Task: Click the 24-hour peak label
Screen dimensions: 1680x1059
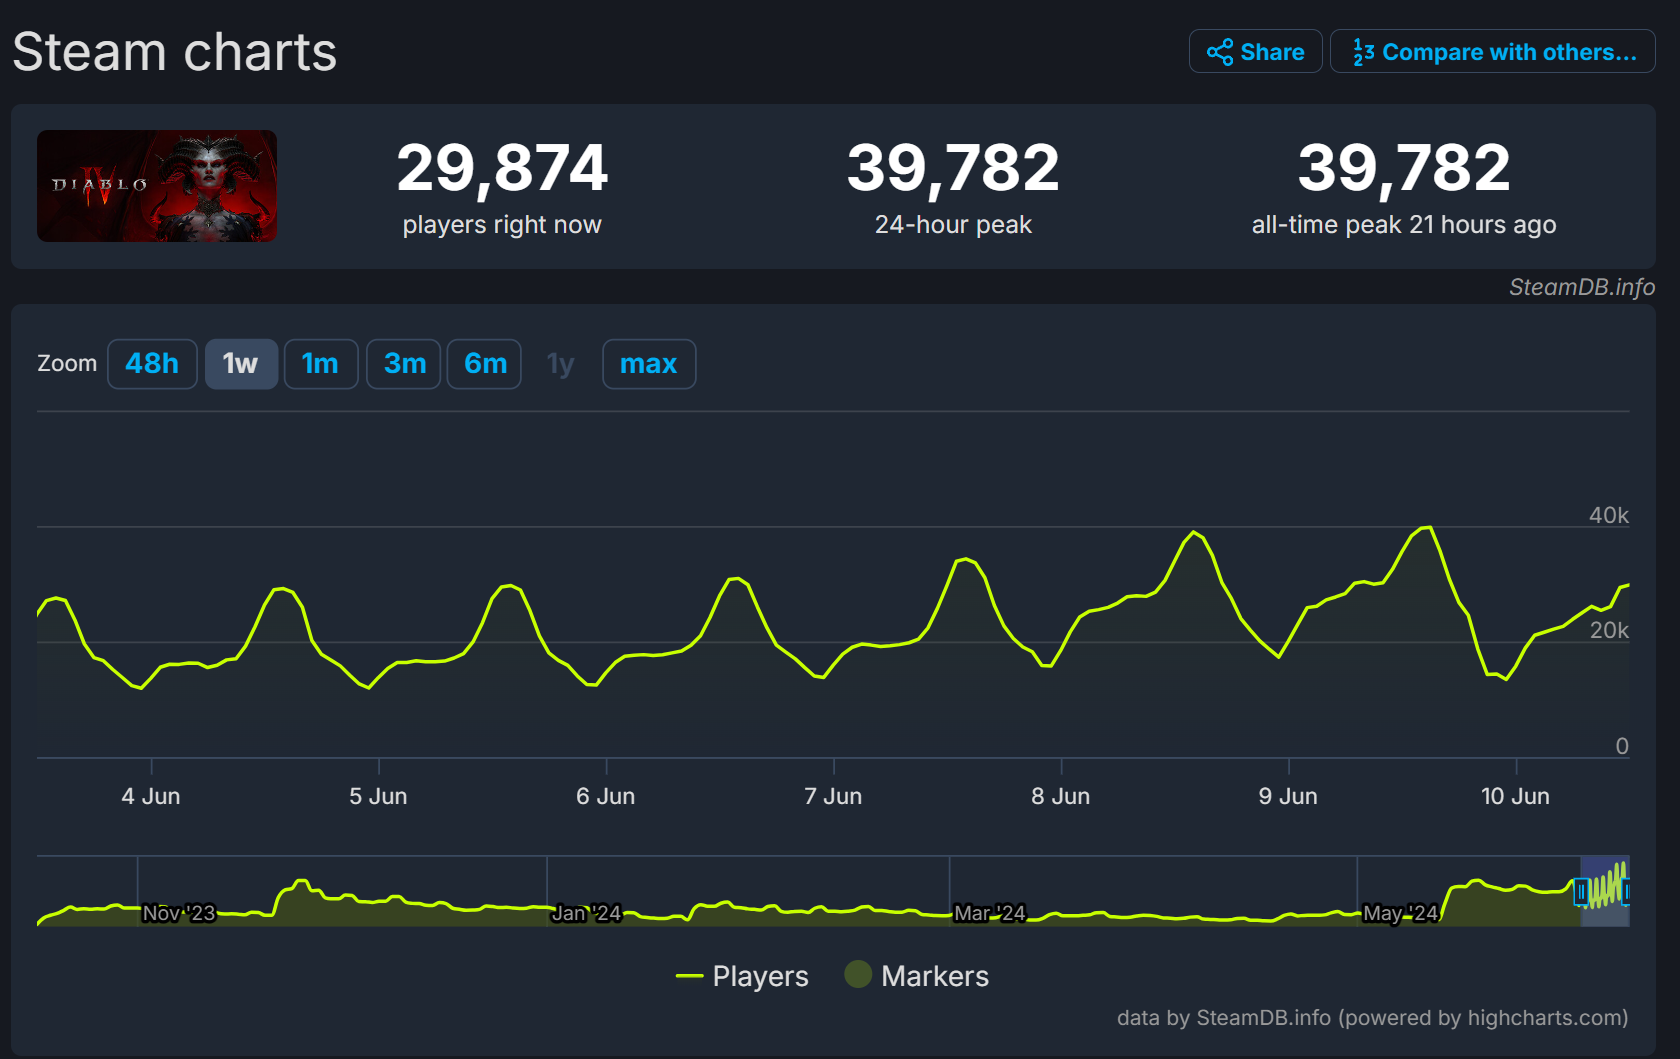Action: pyautogui.click(x=953, y=225)
